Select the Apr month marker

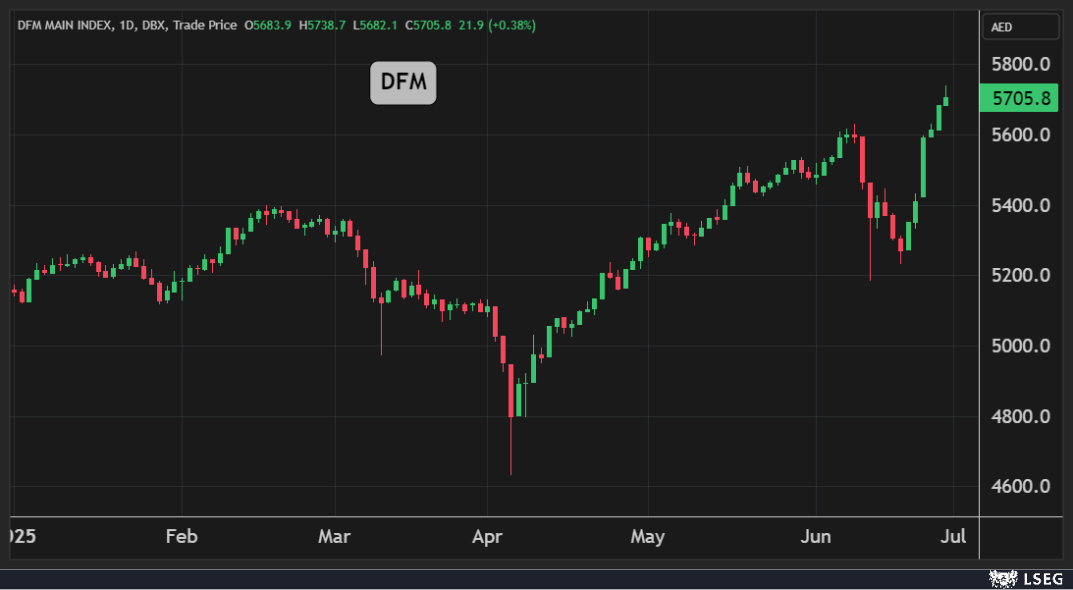486,537
